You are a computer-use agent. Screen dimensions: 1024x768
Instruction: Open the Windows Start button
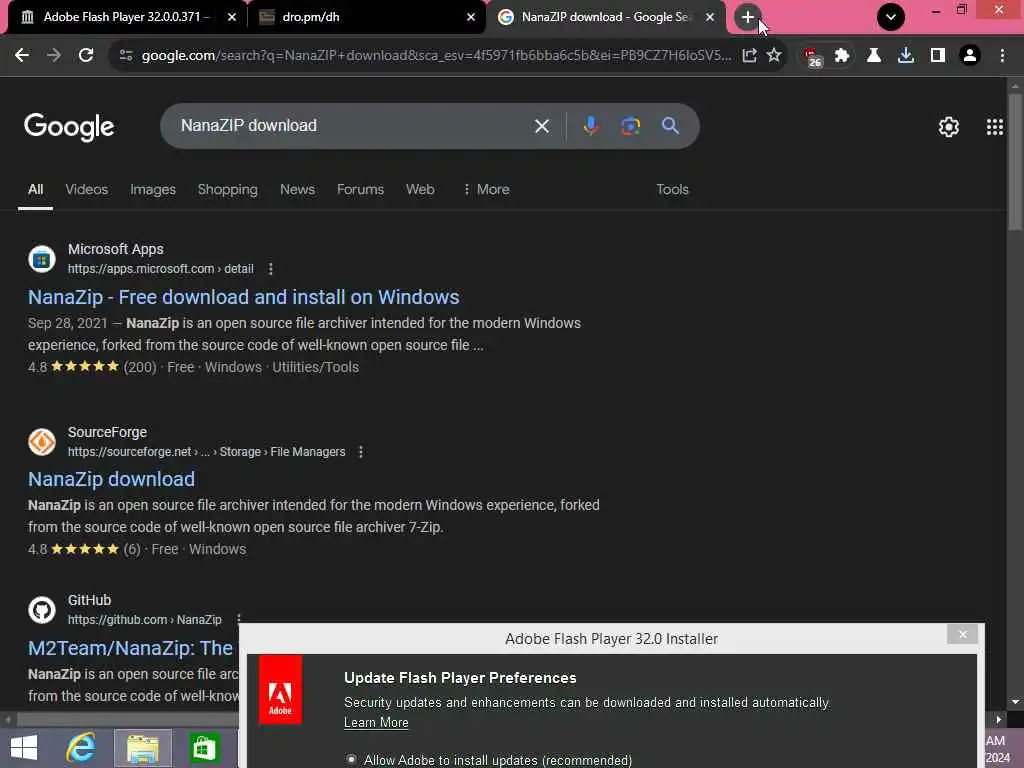tap(24, 748)
